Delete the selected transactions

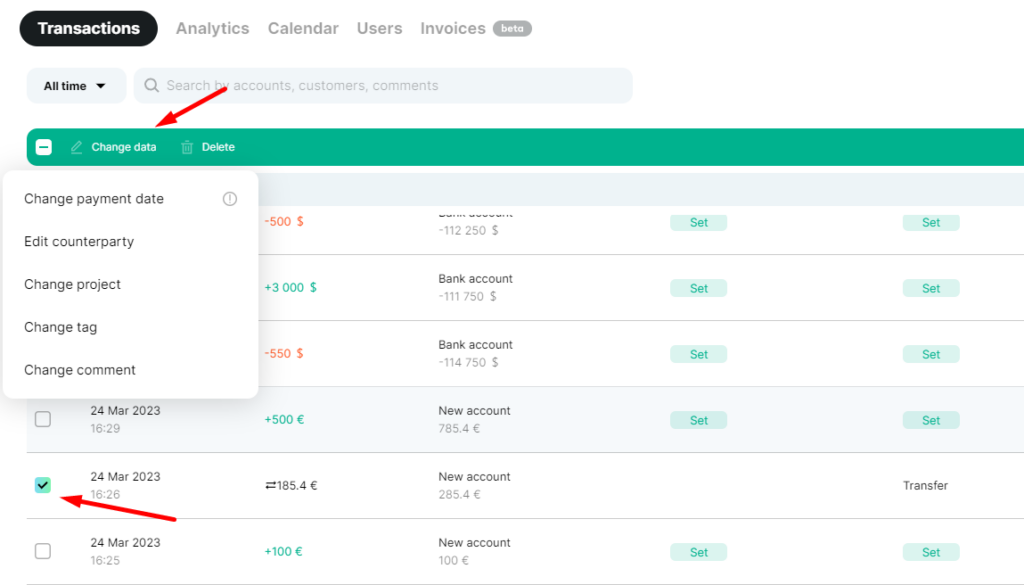click(208, 148)
